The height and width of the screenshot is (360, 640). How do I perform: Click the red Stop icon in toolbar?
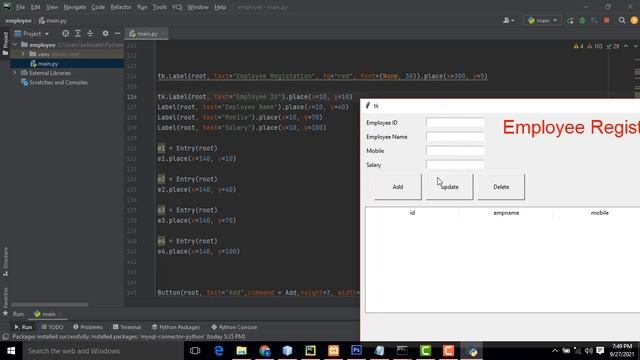tap(607, 20)
